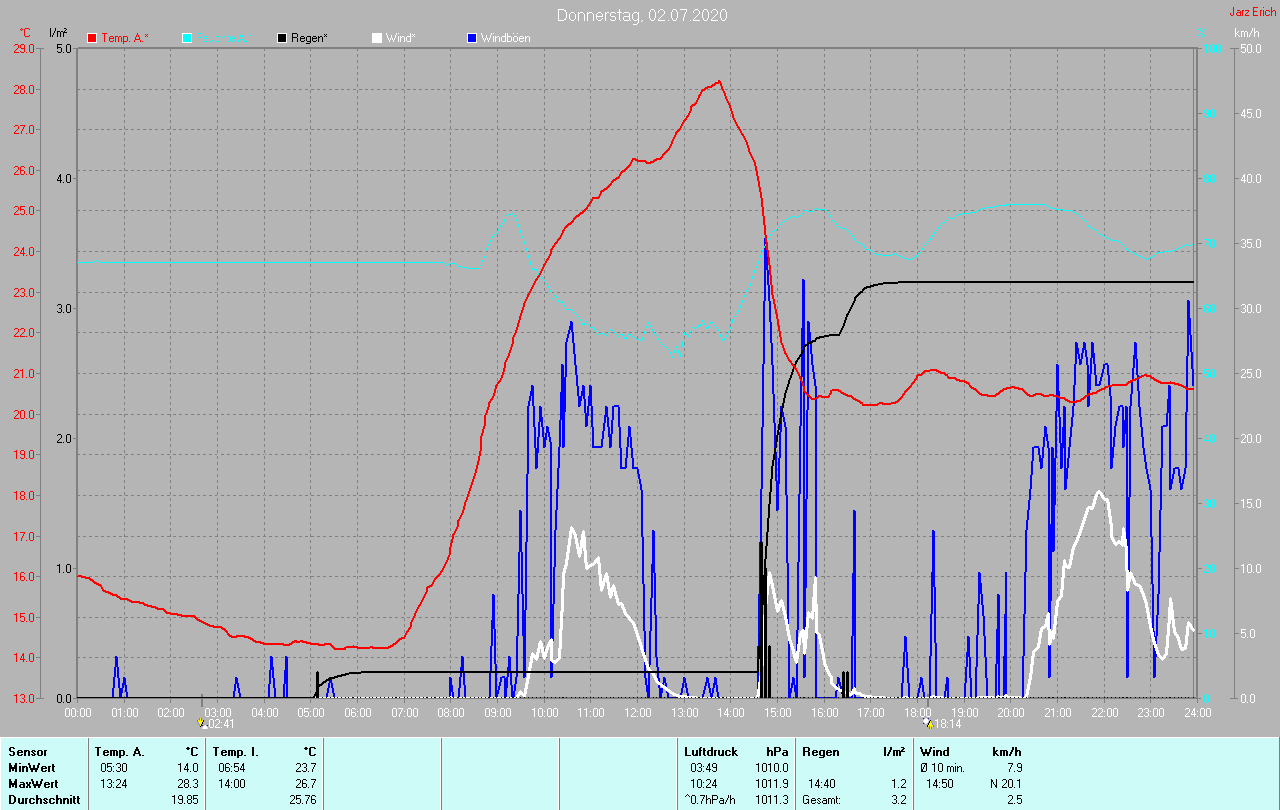Click the min outdoor temperature time 05:30

[x=113, y=768]
